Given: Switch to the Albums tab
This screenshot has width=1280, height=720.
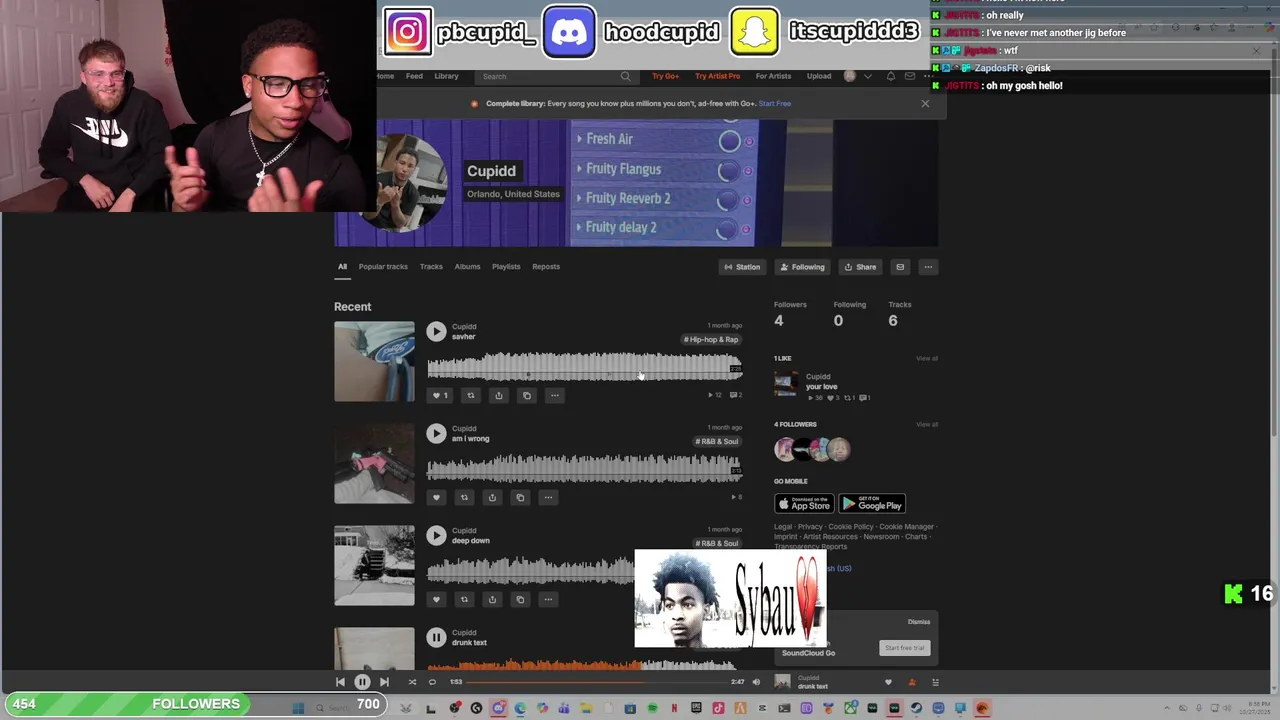Looking at the screenshot, I should 467,267.
